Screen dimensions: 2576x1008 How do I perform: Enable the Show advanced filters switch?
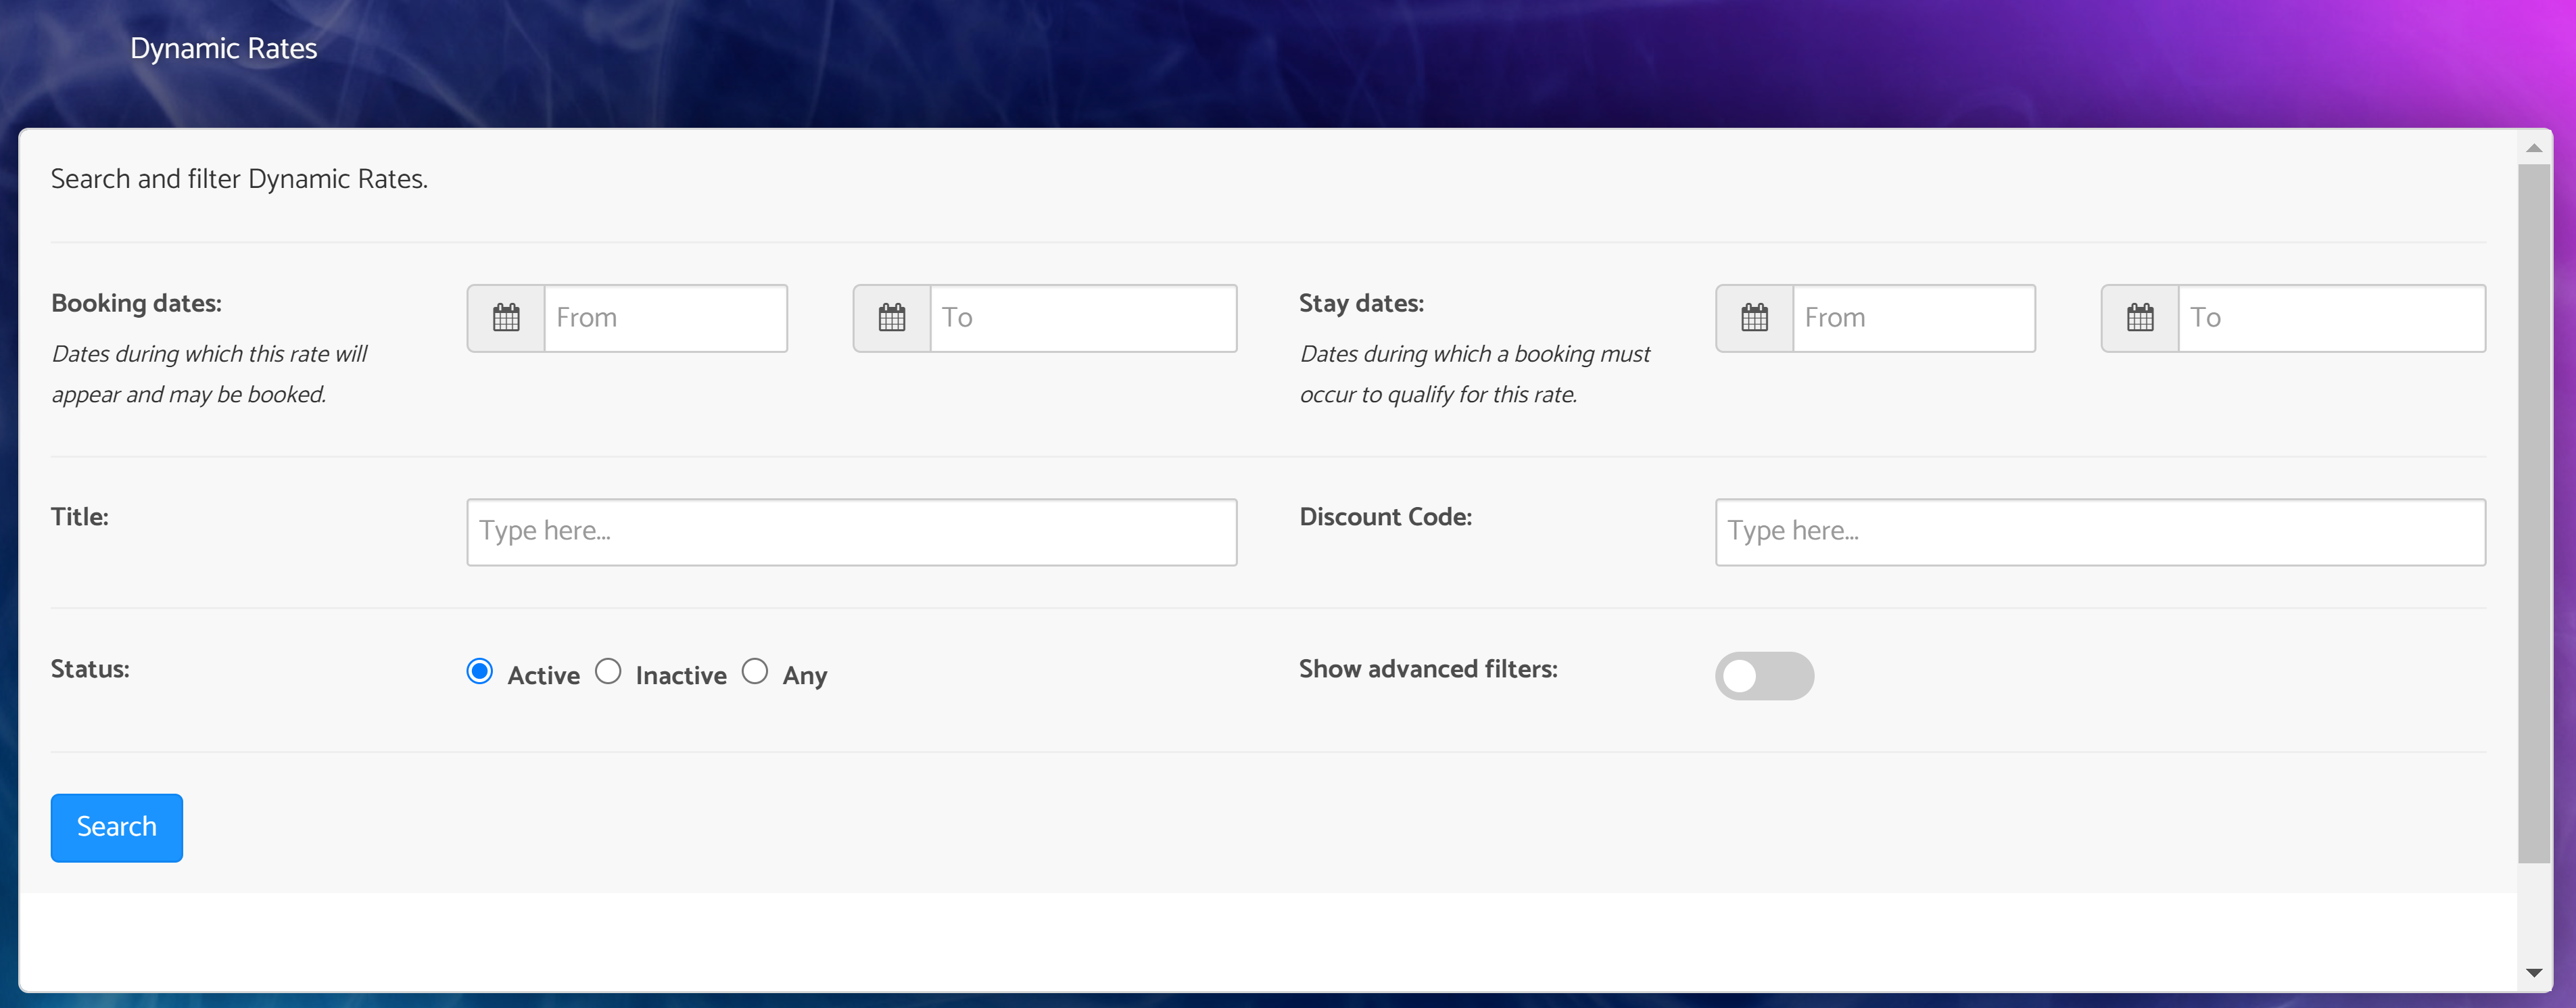coord(1764,676)
